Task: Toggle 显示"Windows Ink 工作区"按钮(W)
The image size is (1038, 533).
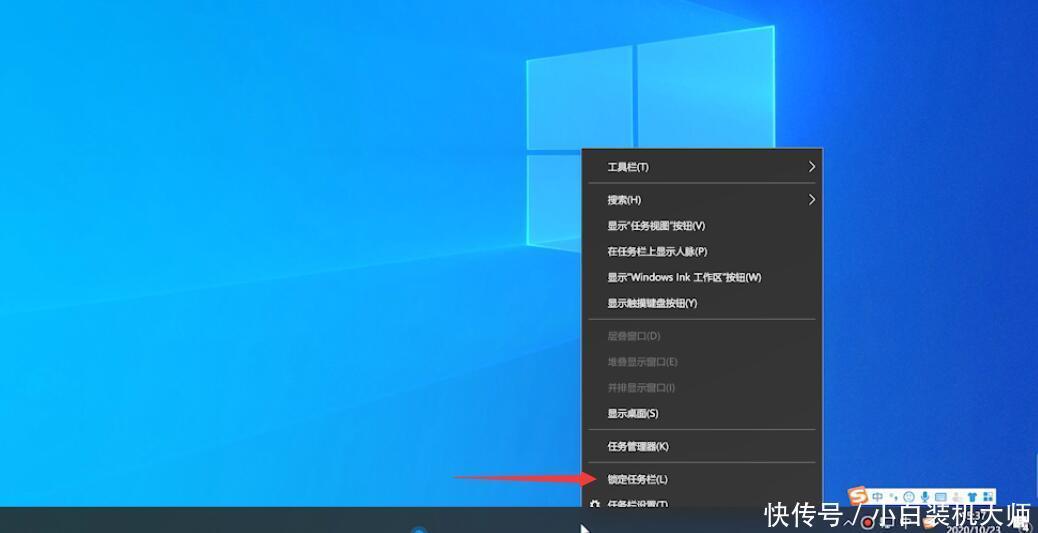Action: click(x=702, y=277)
